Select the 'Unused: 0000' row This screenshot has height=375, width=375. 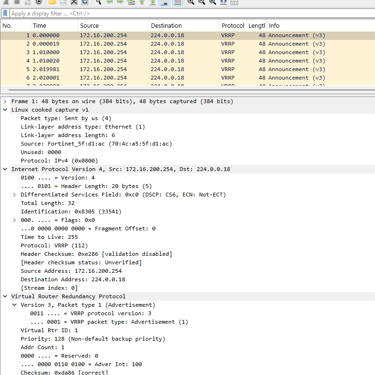click(x=41, y=152)
